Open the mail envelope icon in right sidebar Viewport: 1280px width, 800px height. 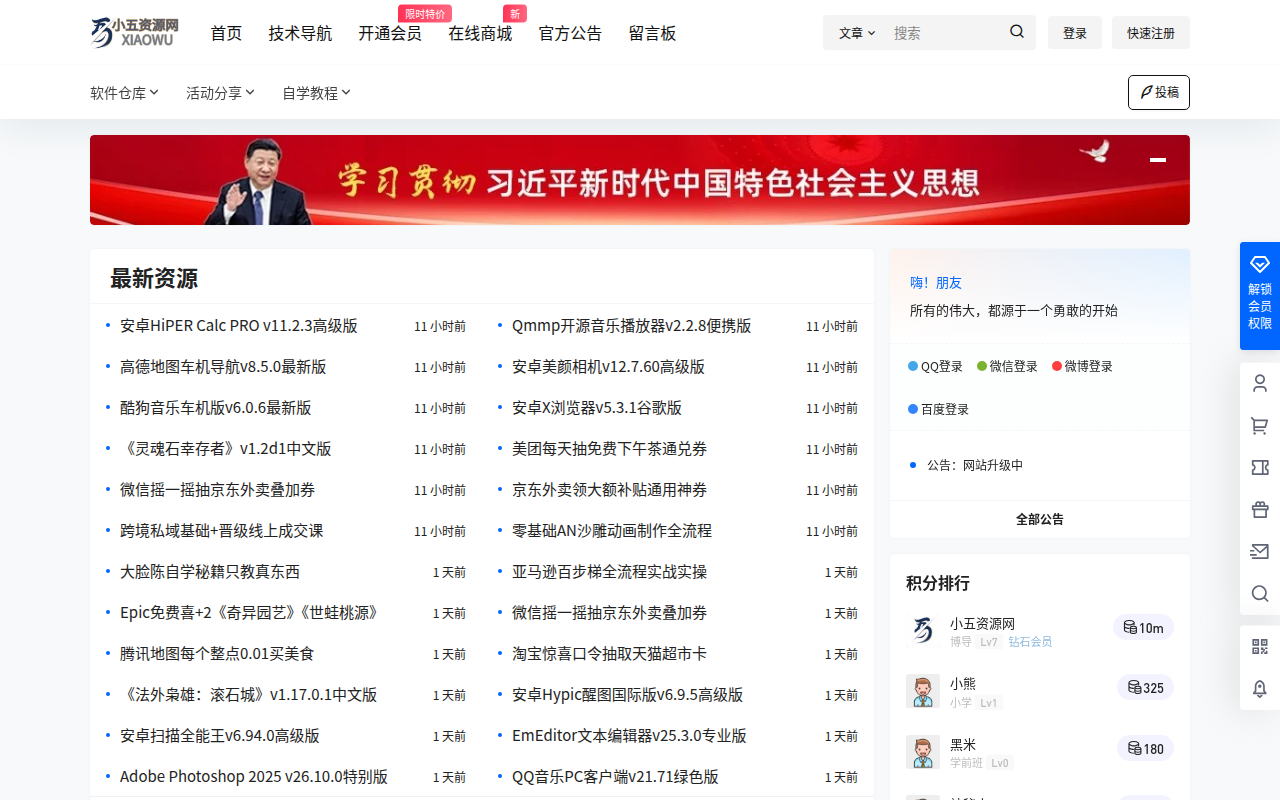(1260, 551)
